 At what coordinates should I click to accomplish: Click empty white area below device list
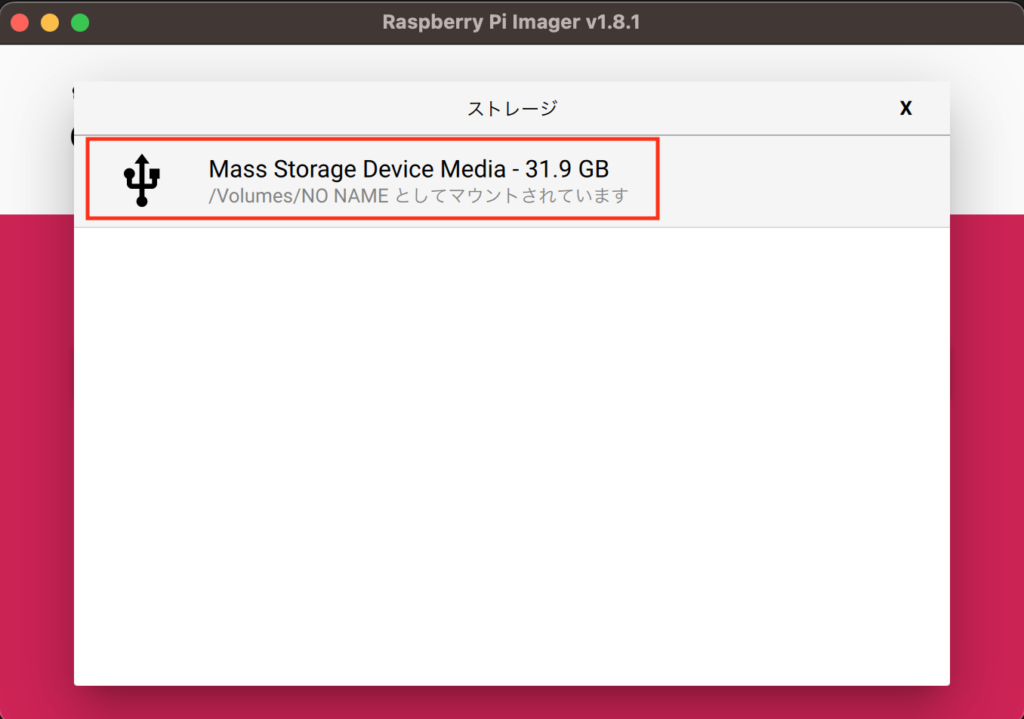point(511,456)
